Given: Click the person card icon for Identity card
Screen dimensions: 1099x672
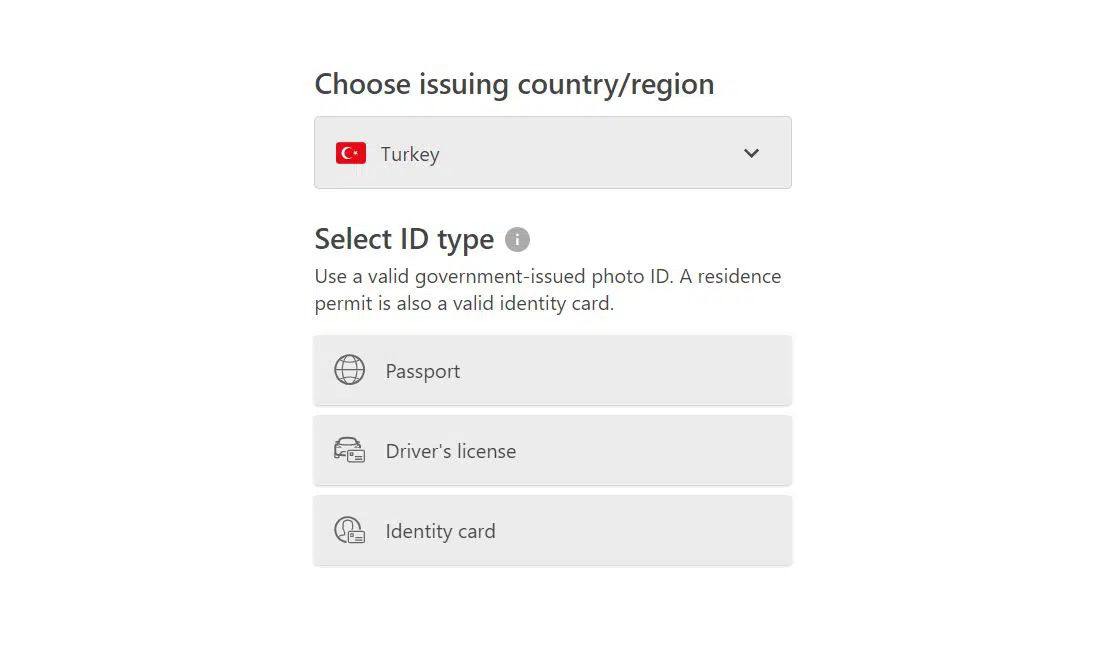Looking at the screenshot, I should 349,530.
